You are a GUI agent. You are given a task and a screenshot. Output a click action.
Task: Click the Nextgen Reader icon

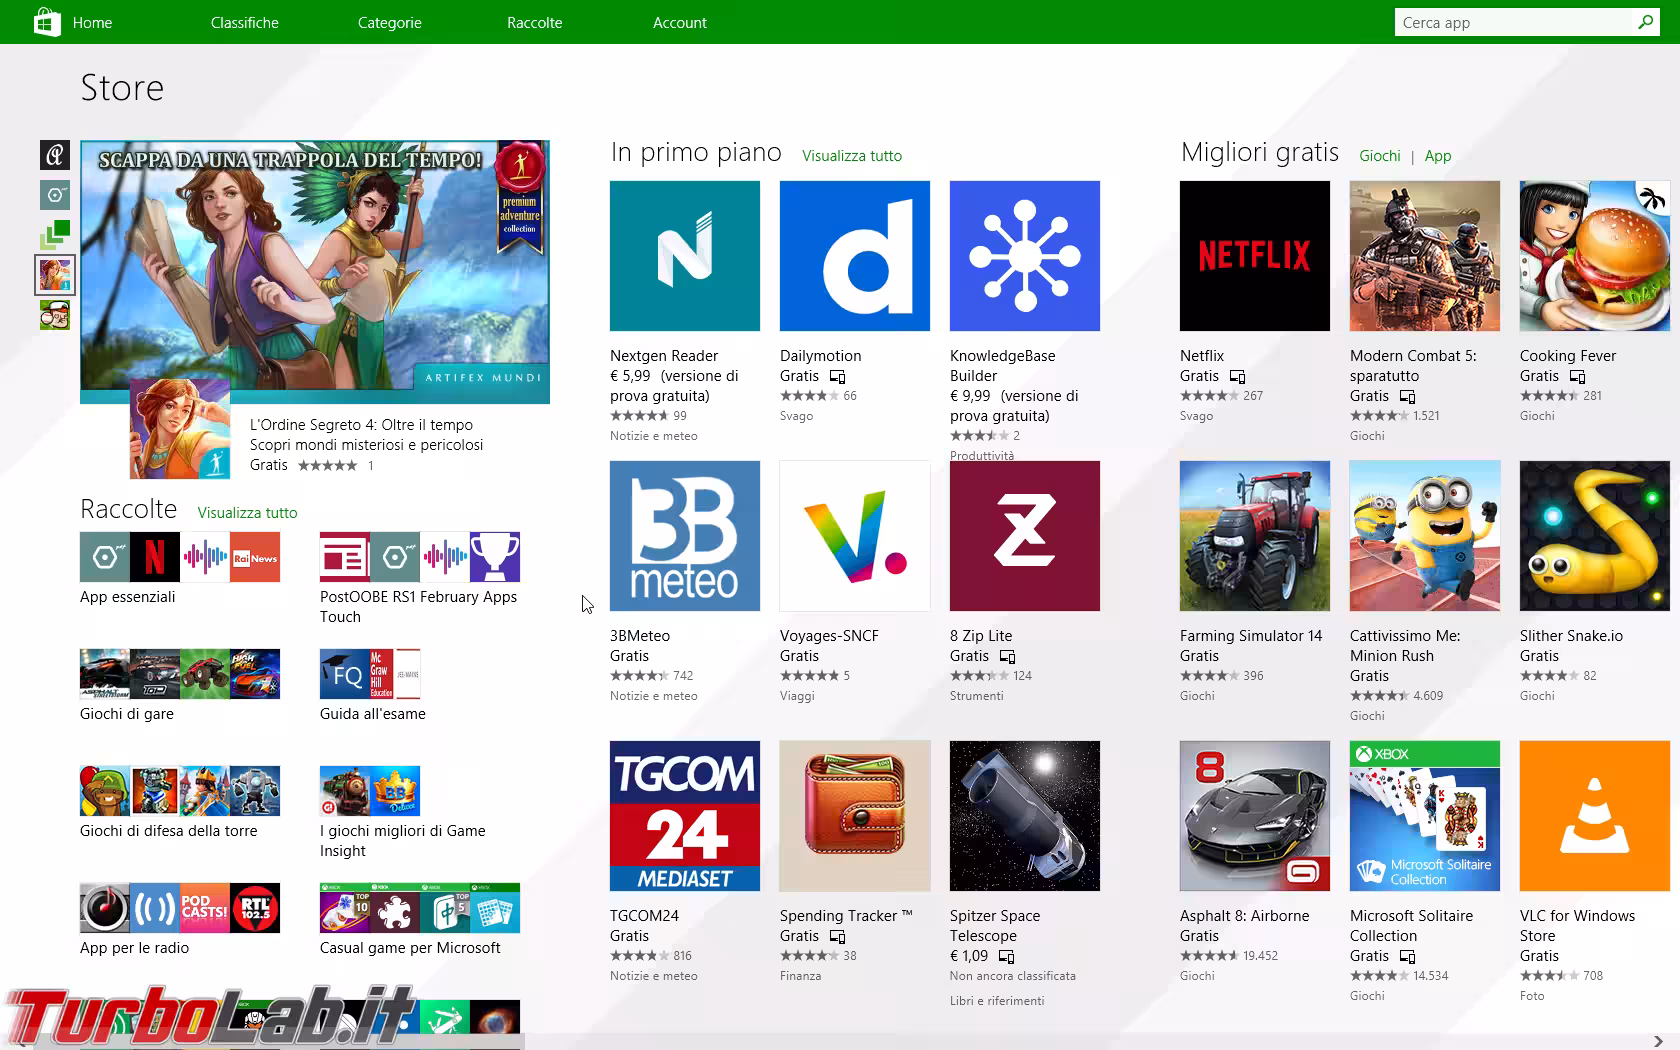(x=684, y=256)
